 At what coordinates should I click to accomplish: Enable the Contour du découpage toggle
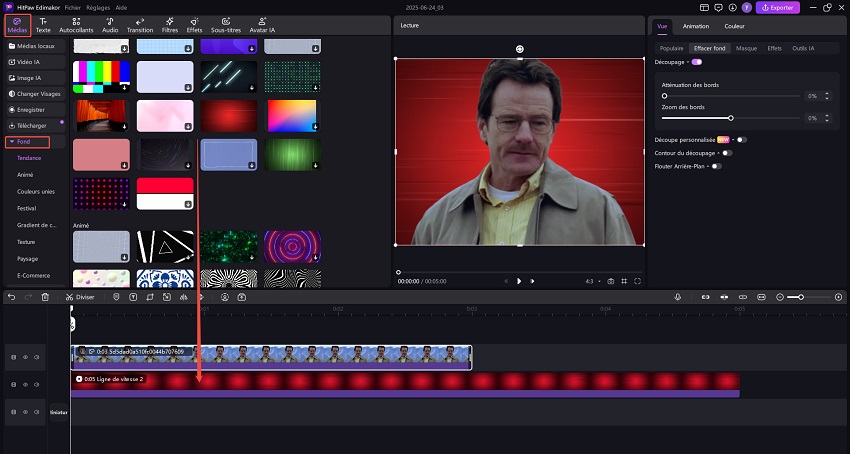[x=727, y=153]
